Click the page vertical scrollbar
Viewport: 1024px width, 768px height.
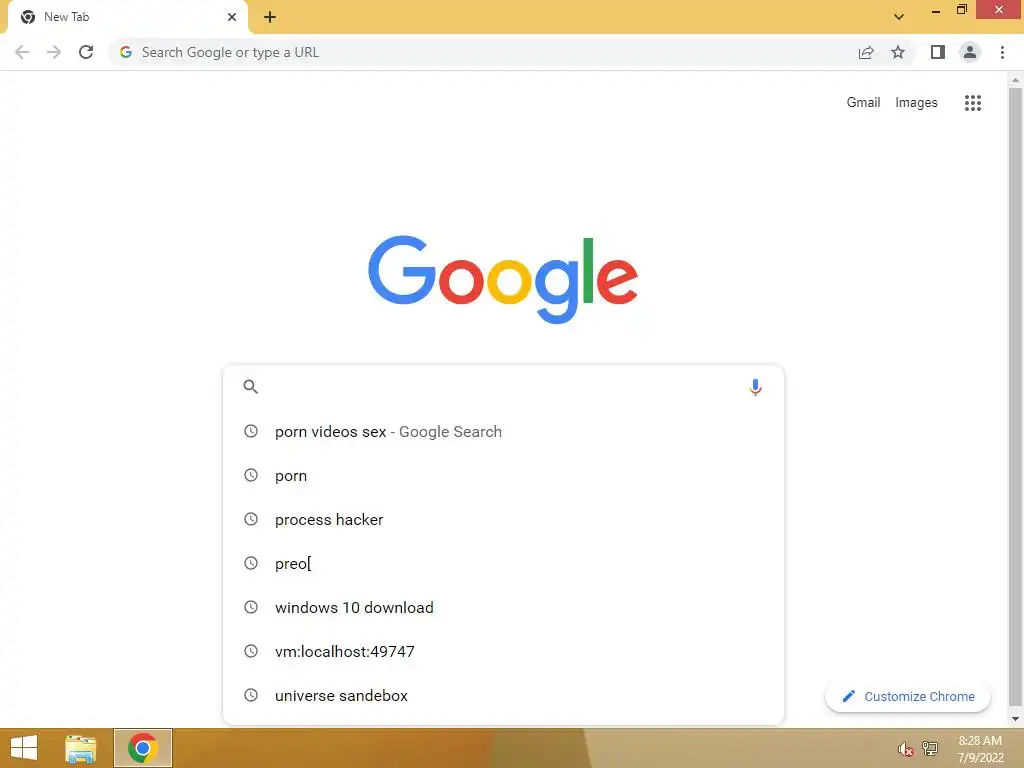(1015, 398)
